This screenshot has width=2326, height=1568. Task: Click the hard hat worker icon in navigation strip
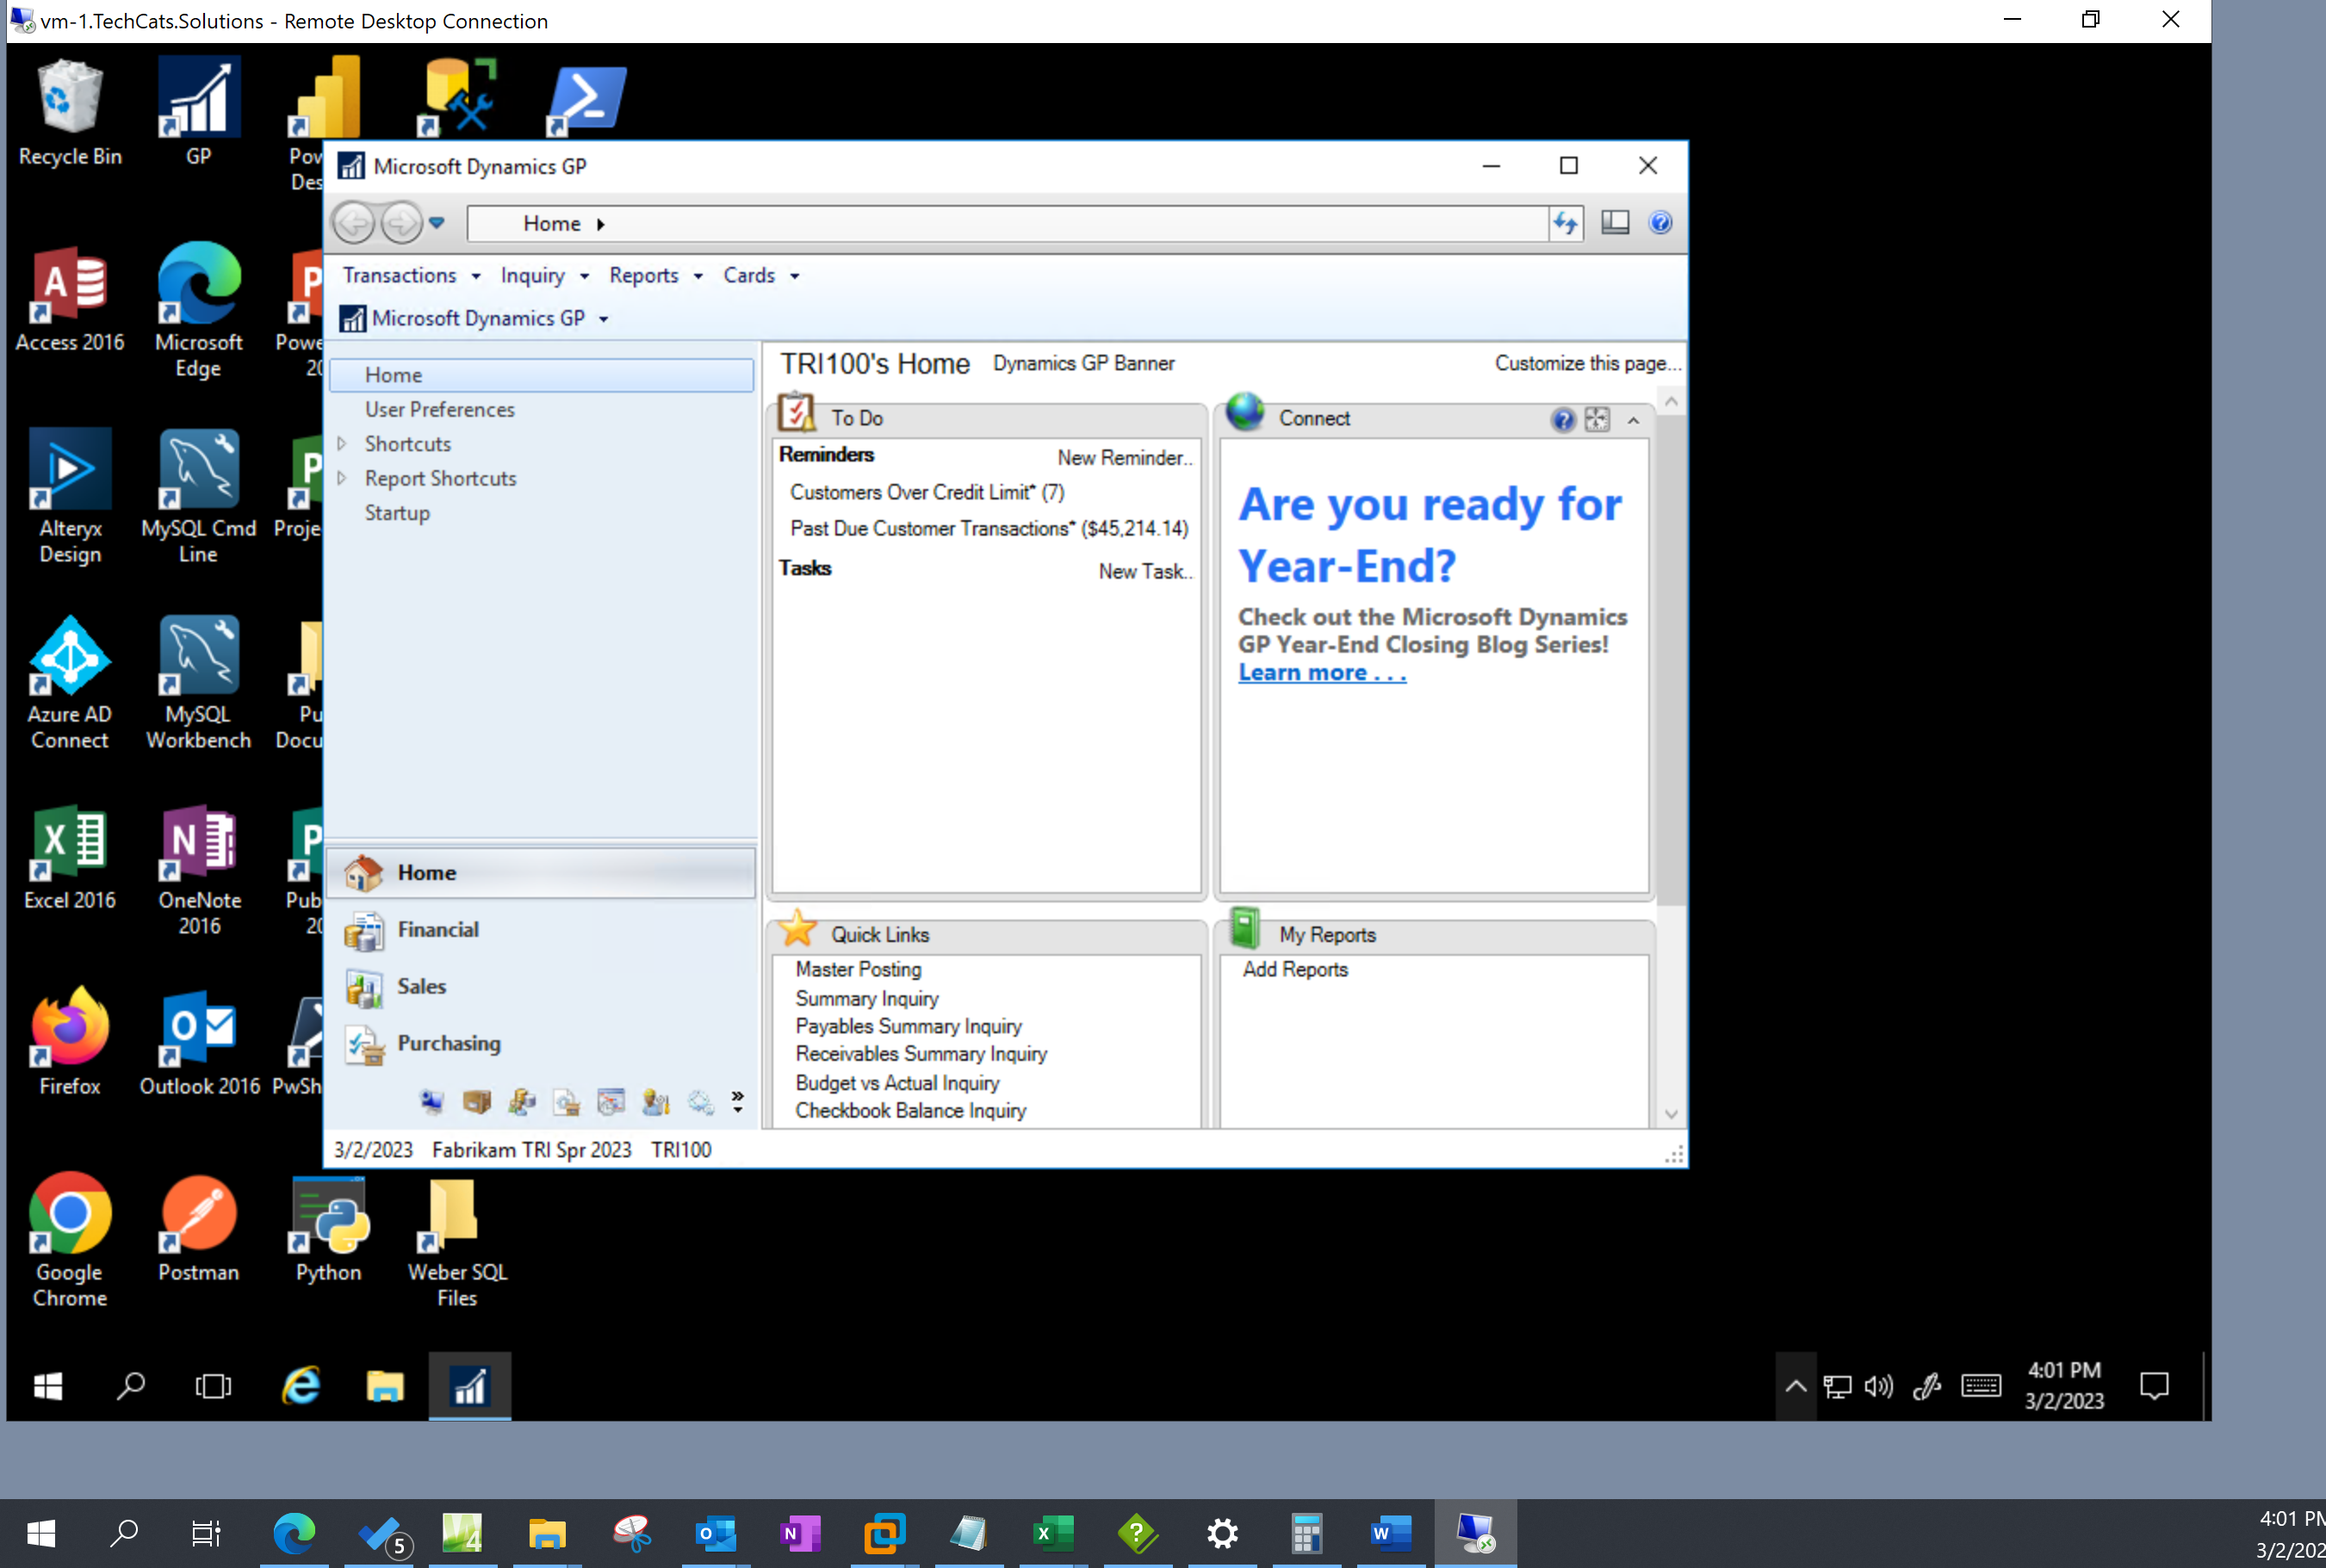pos(656,1101)
